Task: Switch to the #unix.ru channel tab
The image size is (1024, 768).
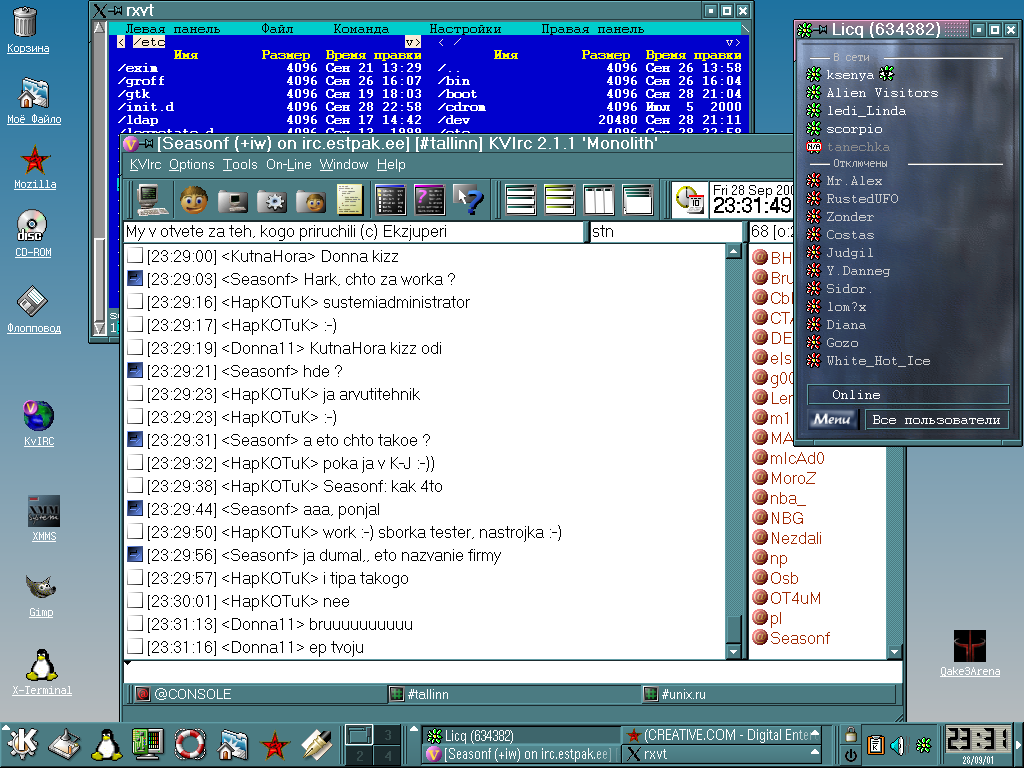Action: point(685,694)
